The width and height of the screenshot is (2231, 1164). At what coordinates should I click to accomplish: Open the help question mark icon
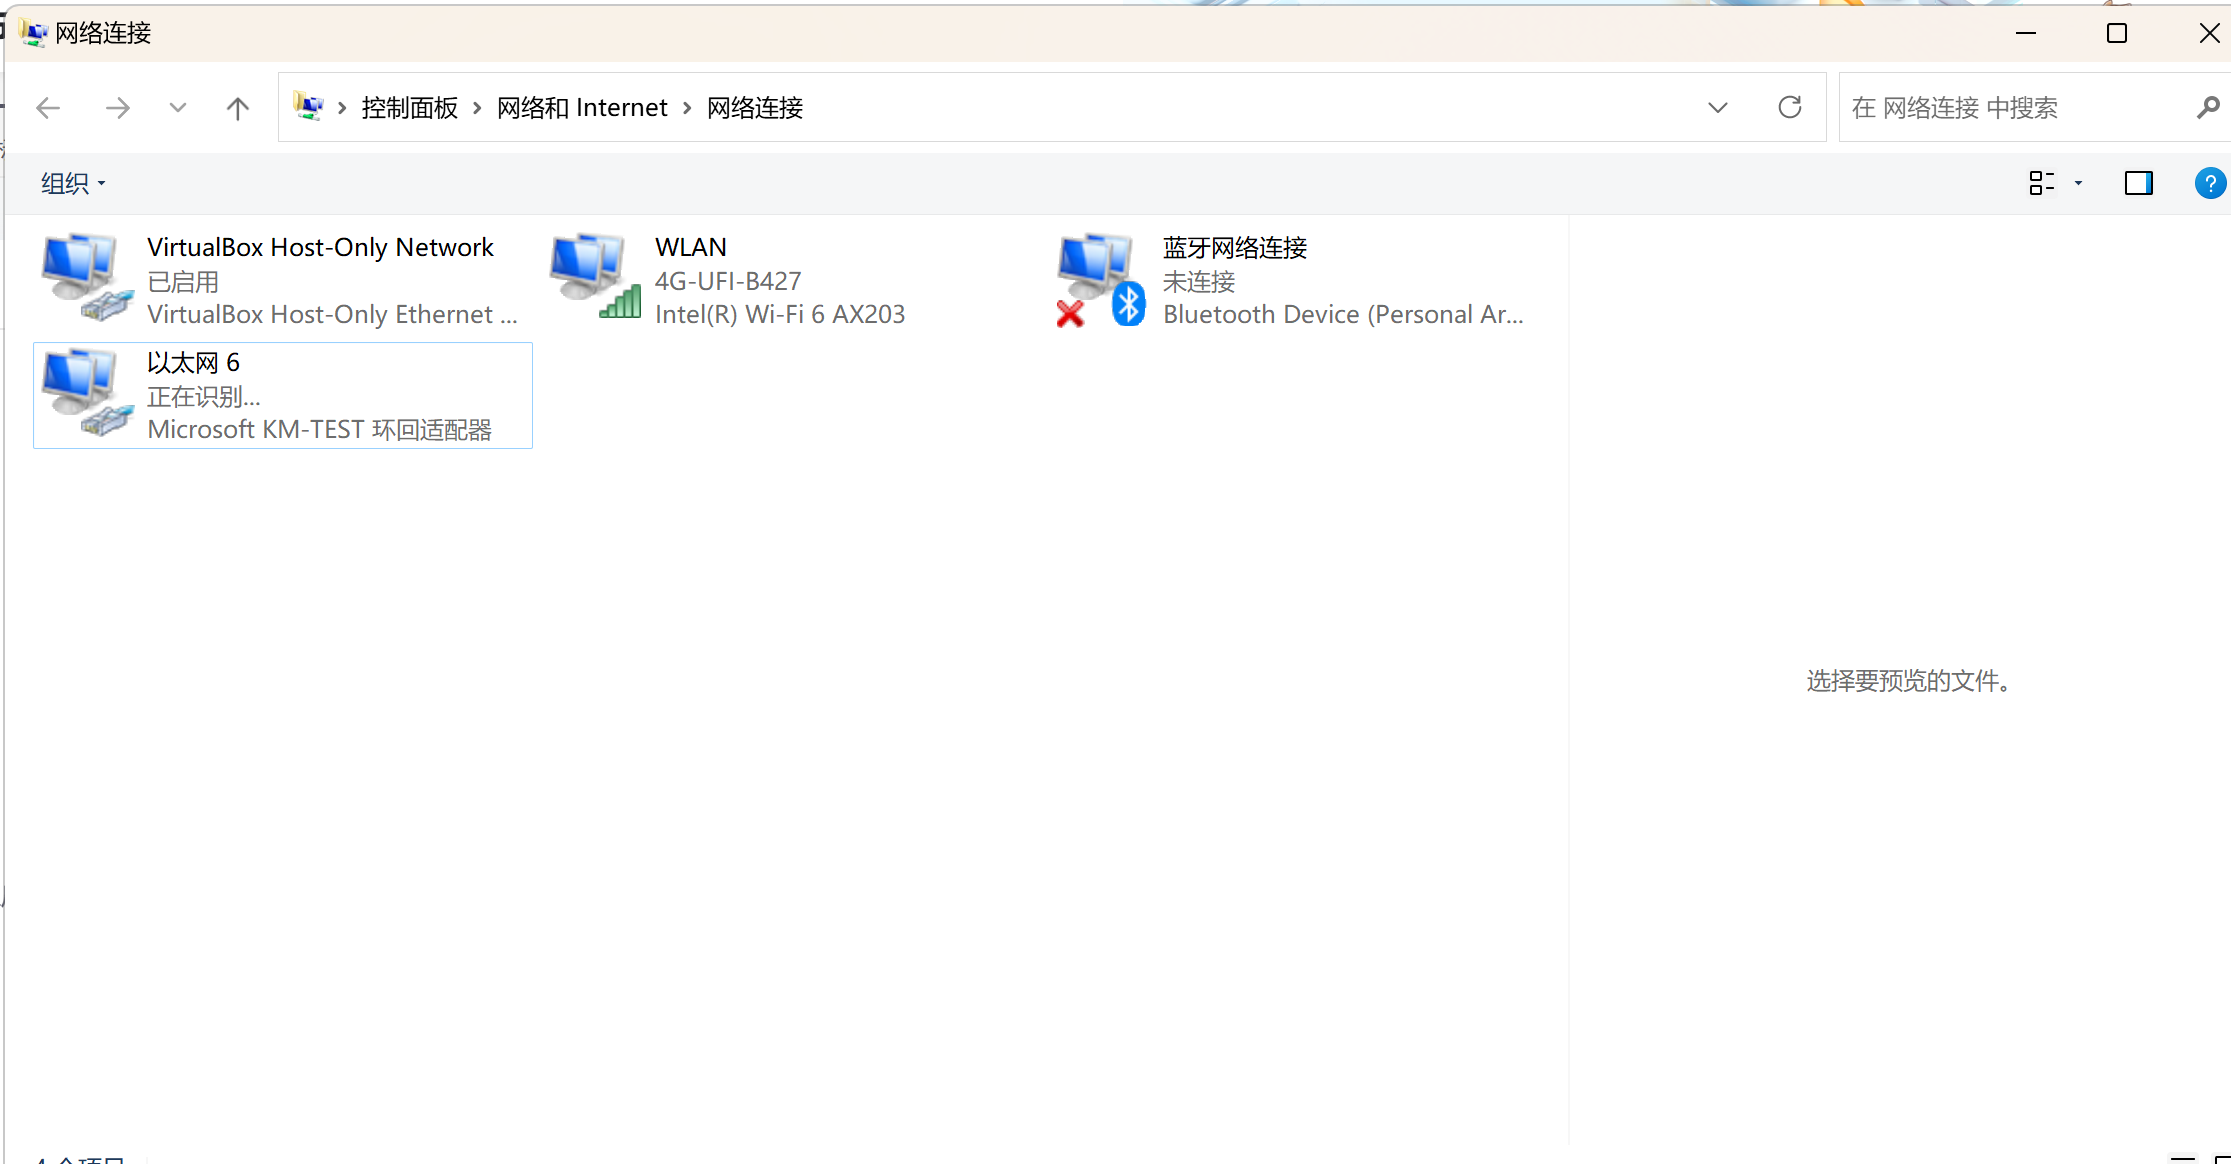[2209, 183]
